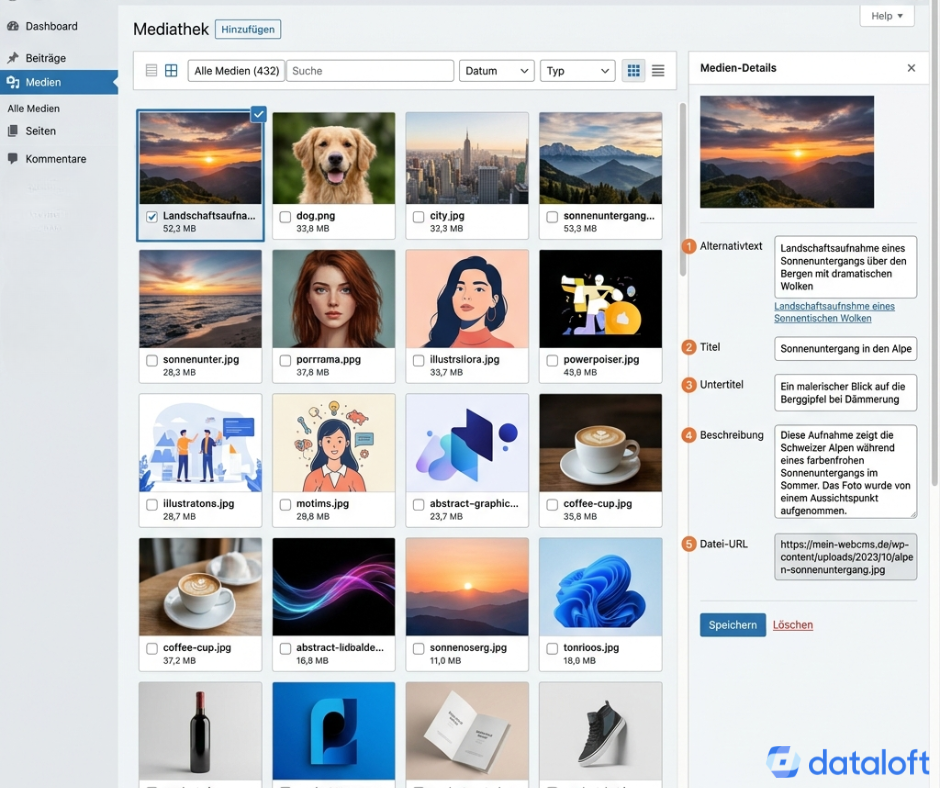Select the blue tile grid layout icon
940x788 pixels.
[x=634, y=71]
